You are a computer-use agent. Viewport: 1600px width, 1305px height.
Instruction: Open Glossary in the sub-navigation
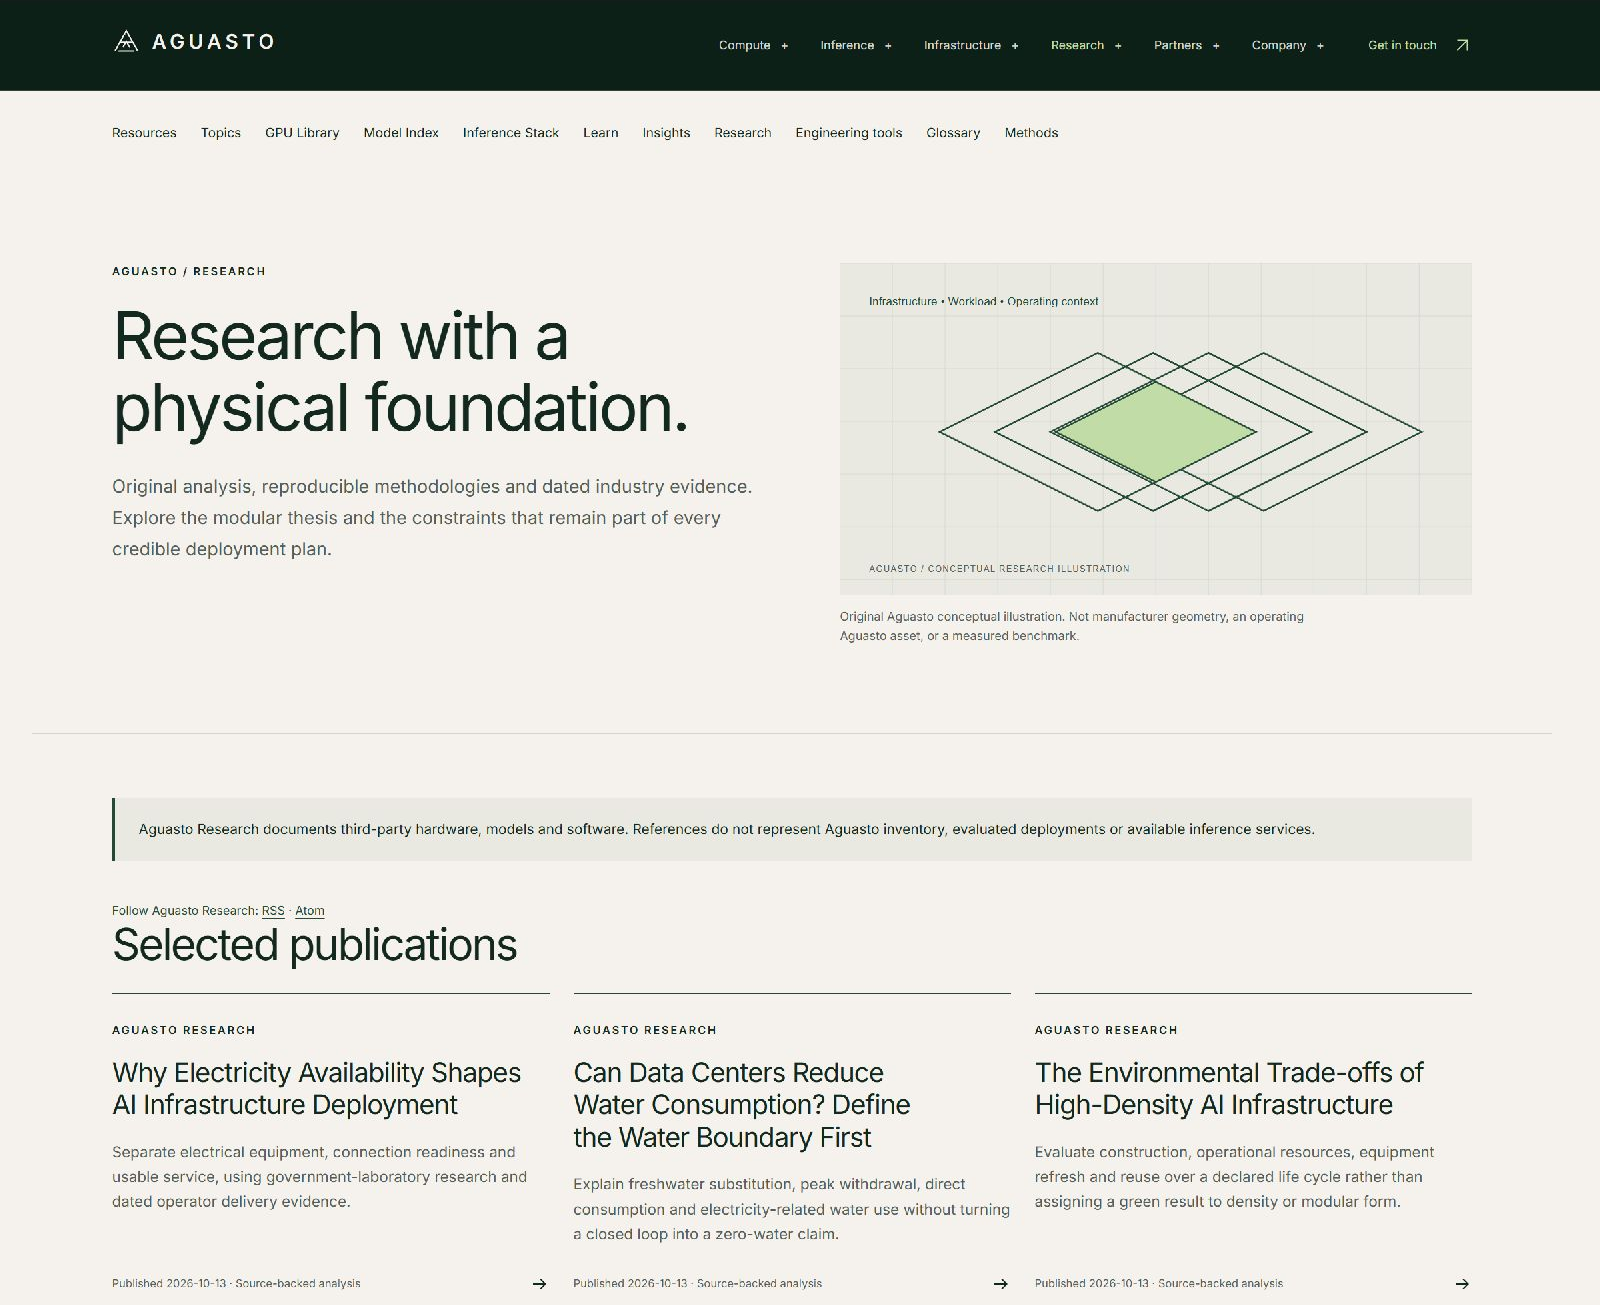(953, 133)
